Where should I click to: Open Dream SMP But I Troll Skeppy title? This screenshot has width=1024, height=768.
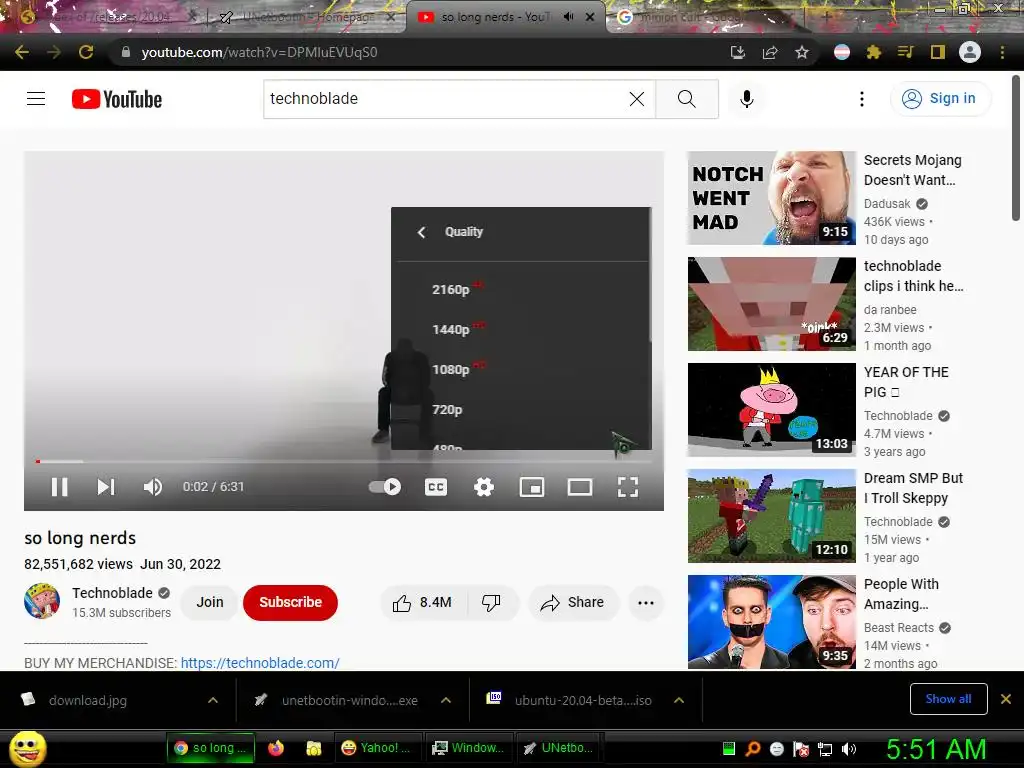(913, 488)
